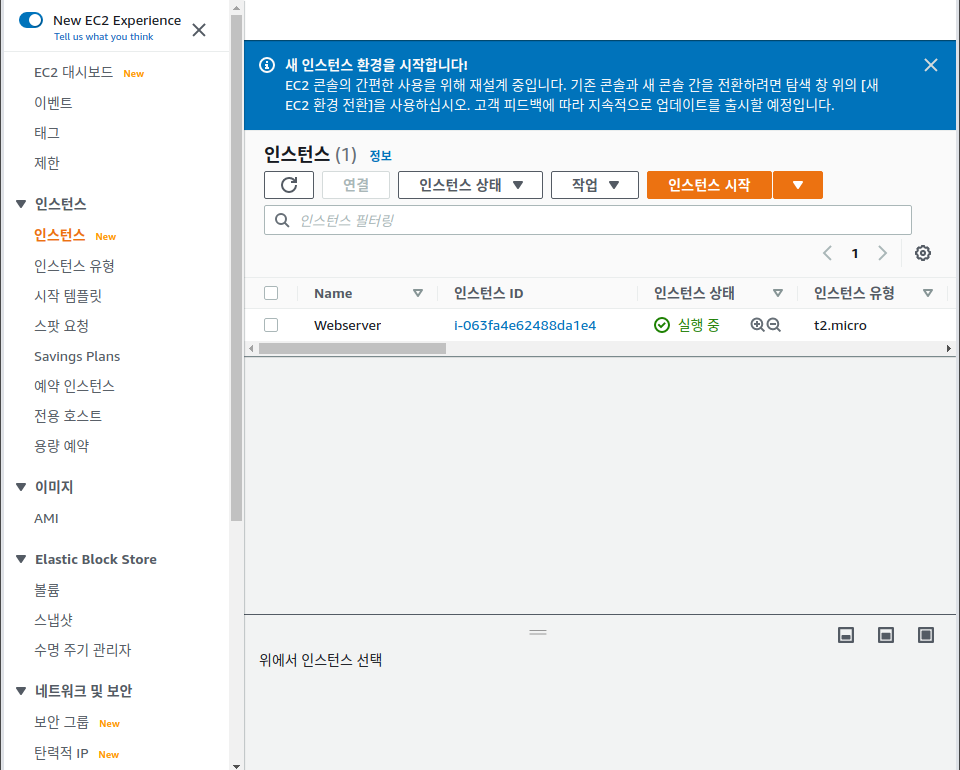Screen dimensions: 960x770
Task: Toggle the New EC2 Experience switch
Action: (x=31, y=20)
